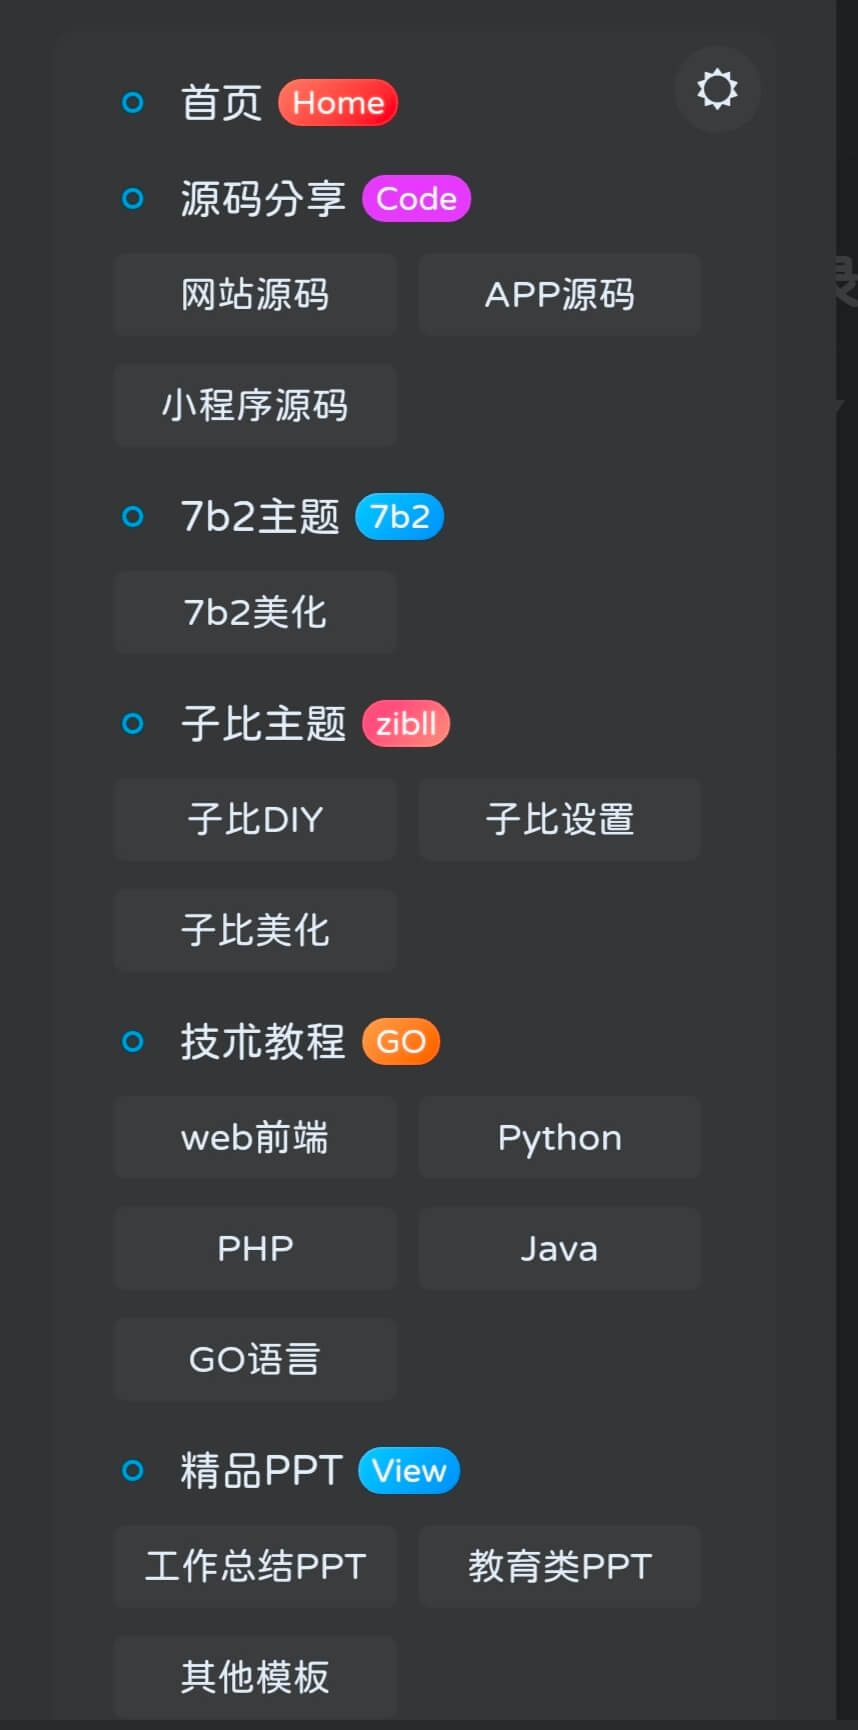Click the purple Code badge
Viewport: 858px width, 1730px height.
pos(416,199)
